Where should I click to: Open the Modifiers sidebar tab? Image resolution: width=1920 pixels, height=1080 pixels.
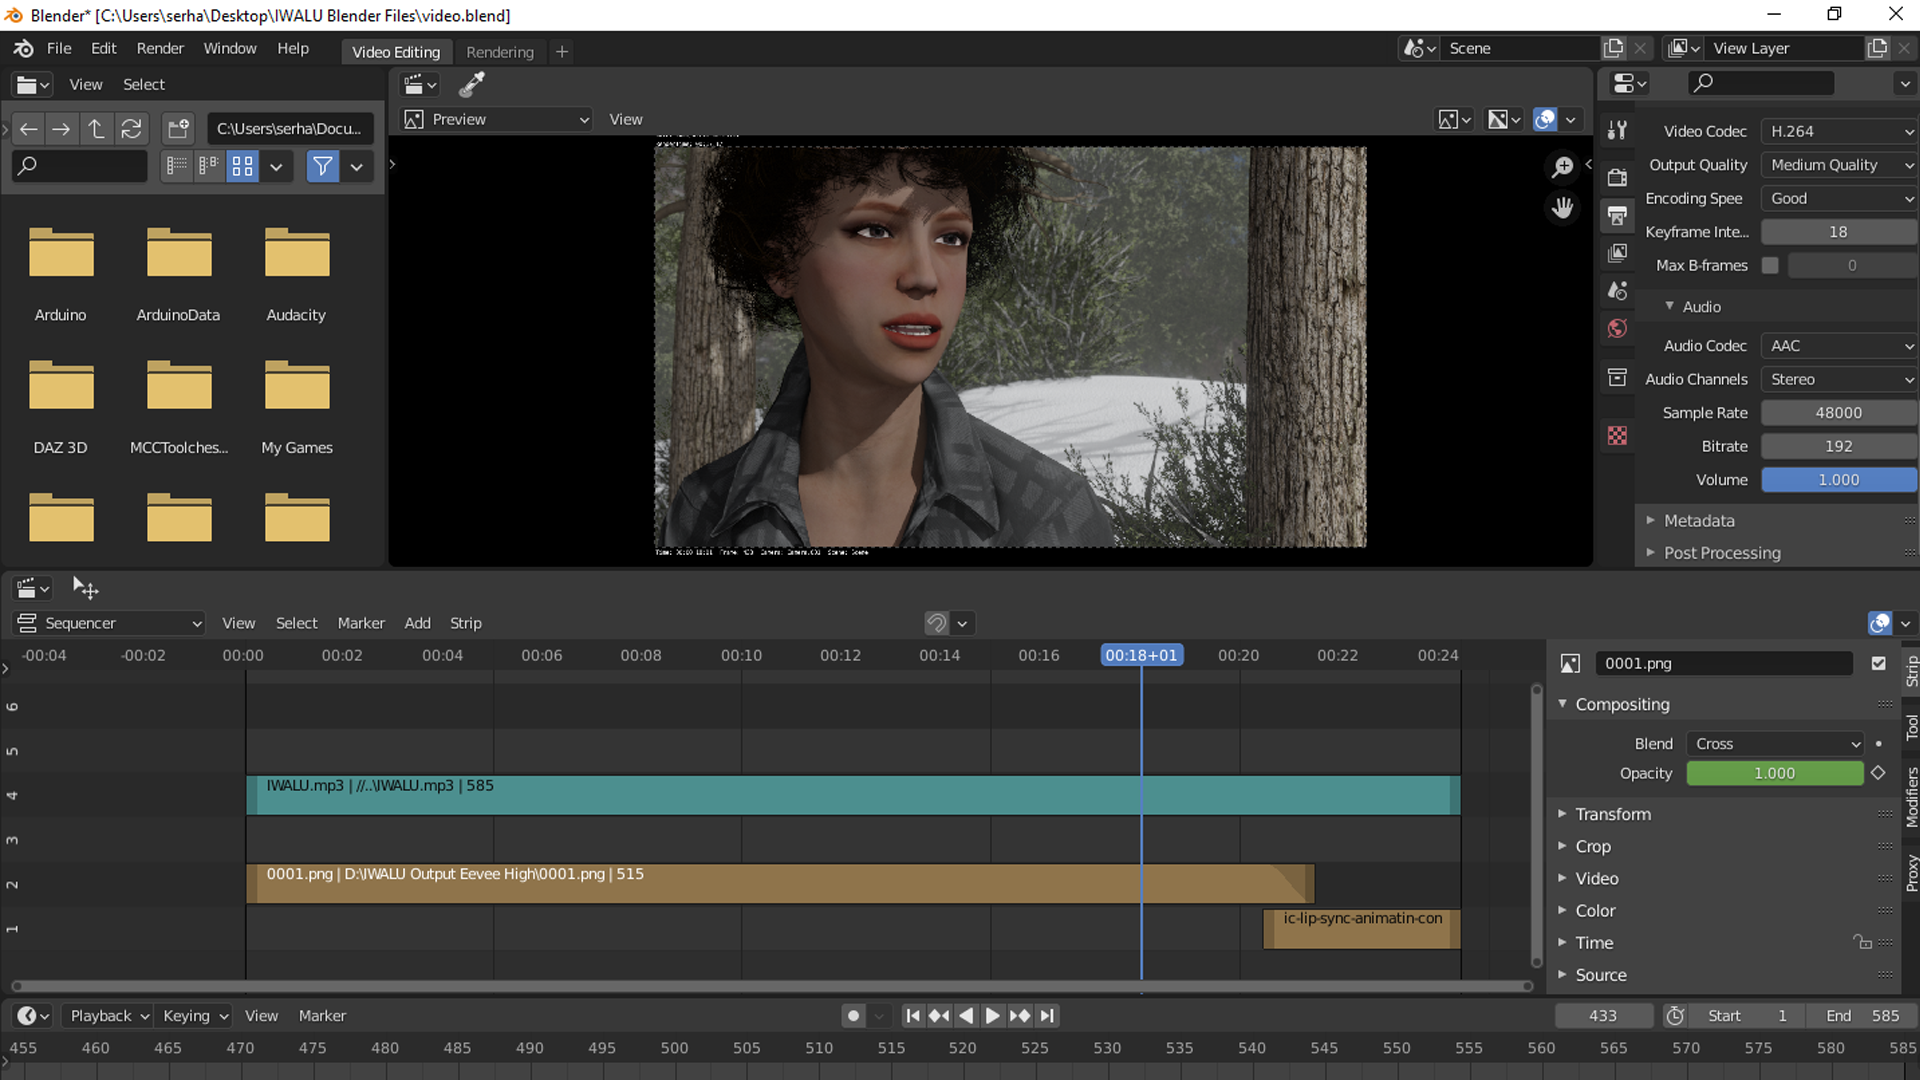click(x=1911, y=797)
